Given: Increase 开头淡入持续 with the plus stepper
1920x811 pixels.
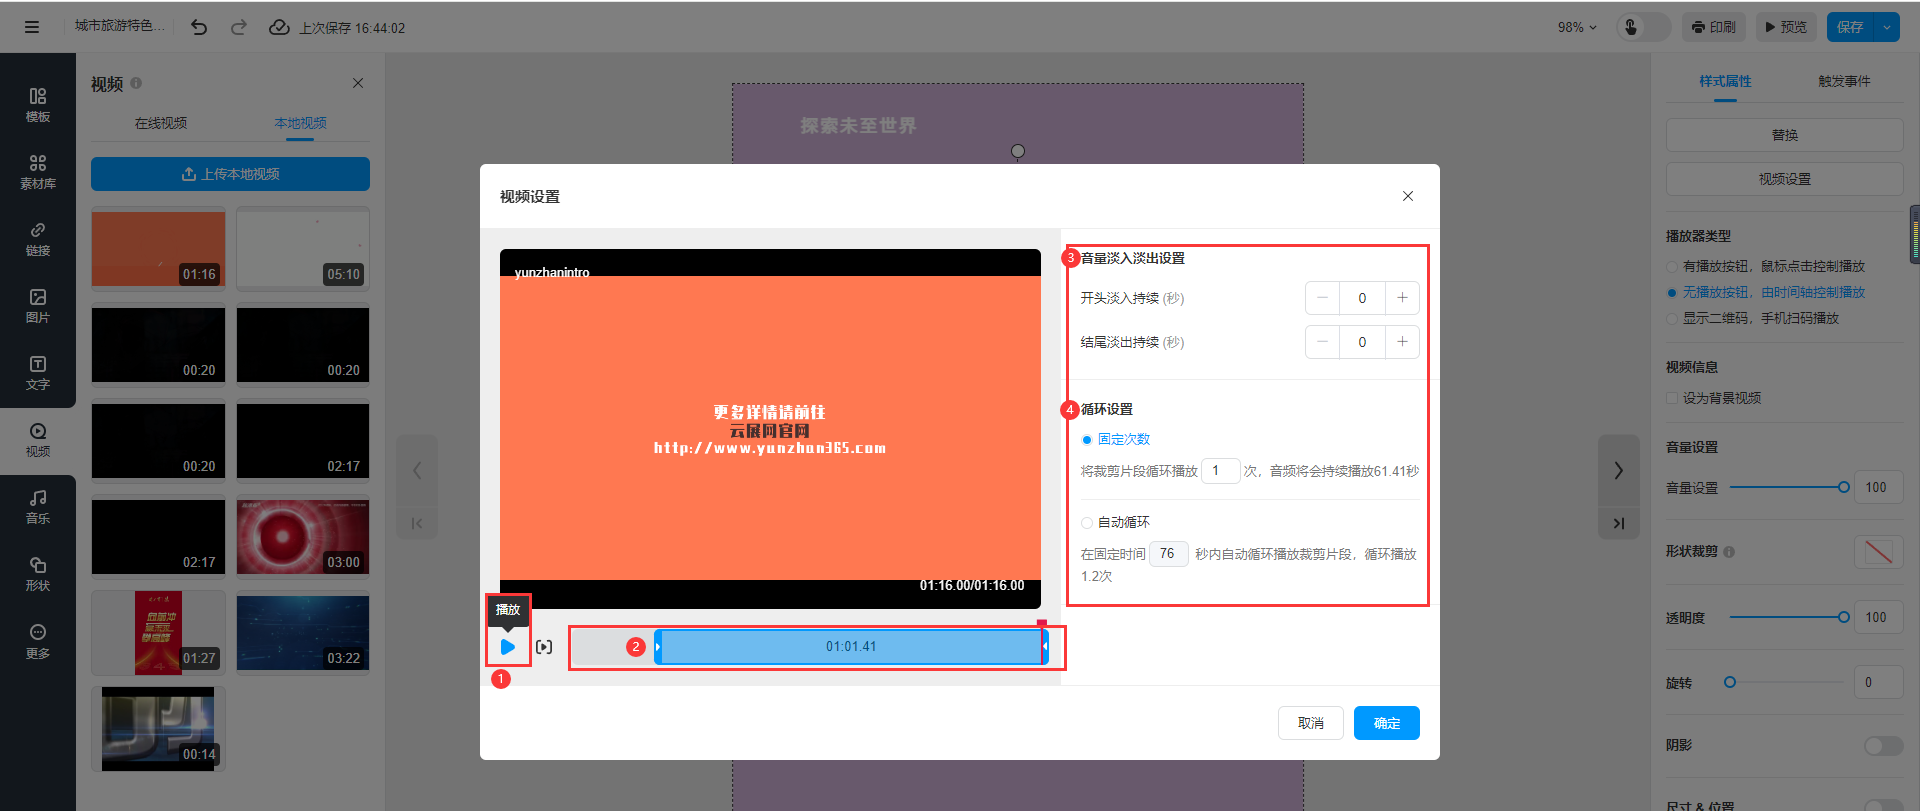Looking at the screenshot, I should [x=1402, y=298].
